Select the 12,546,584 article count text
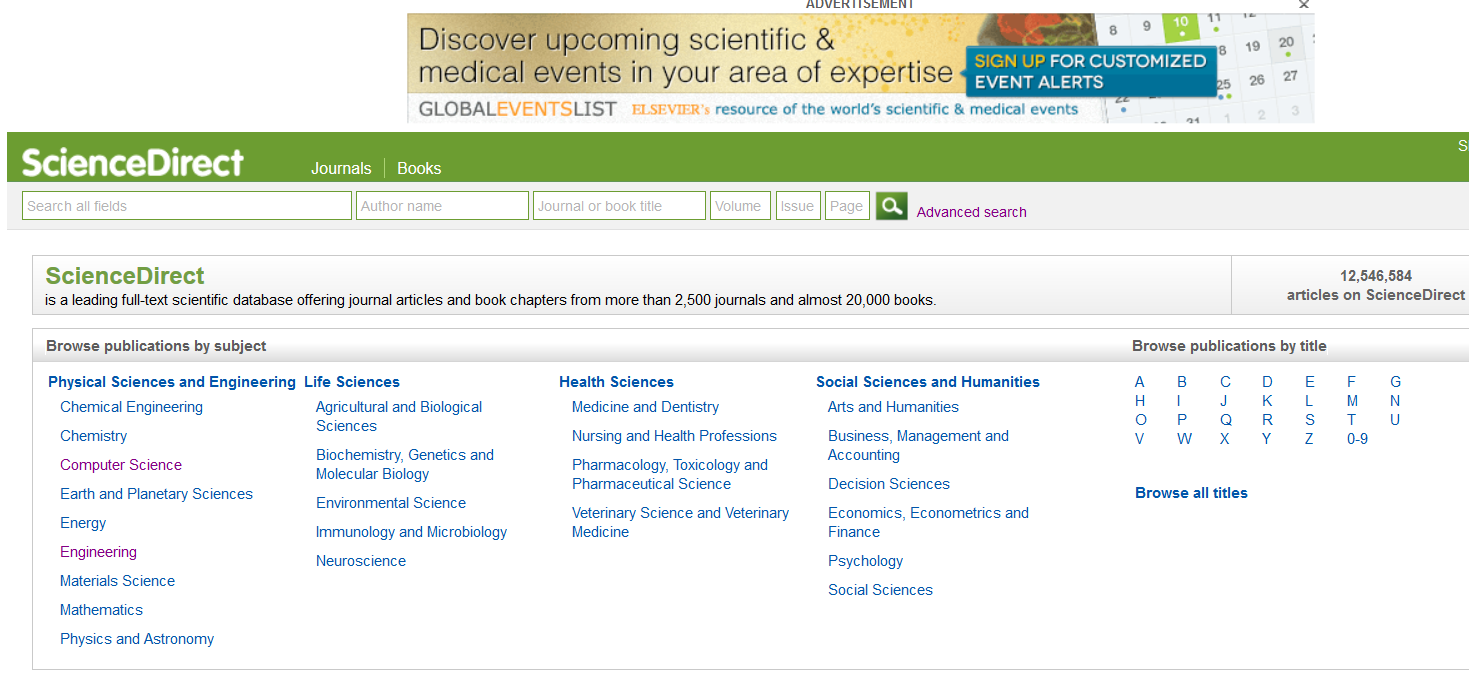Image resolution: width=1469 pixels, height=678 pixels. [x=1376, y=276]
